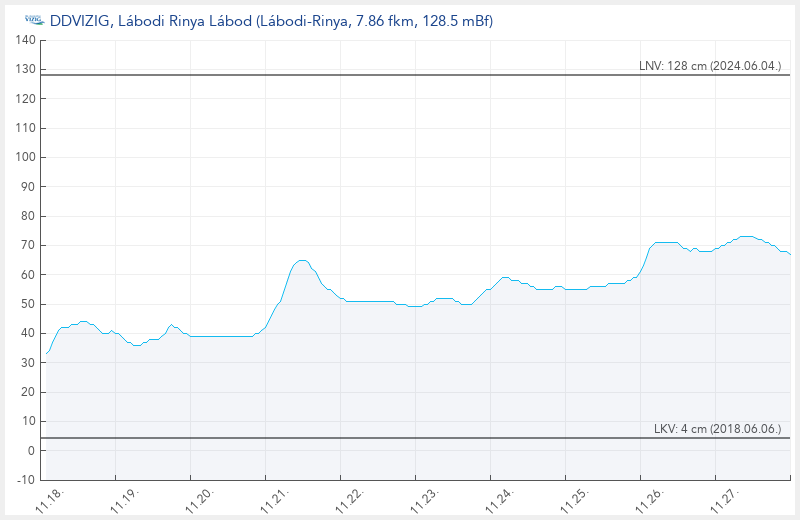The width and height of the screenshot is (800, 520).
Task: Select the 11.25. date on the x-axis
Action: pos(575,500)
